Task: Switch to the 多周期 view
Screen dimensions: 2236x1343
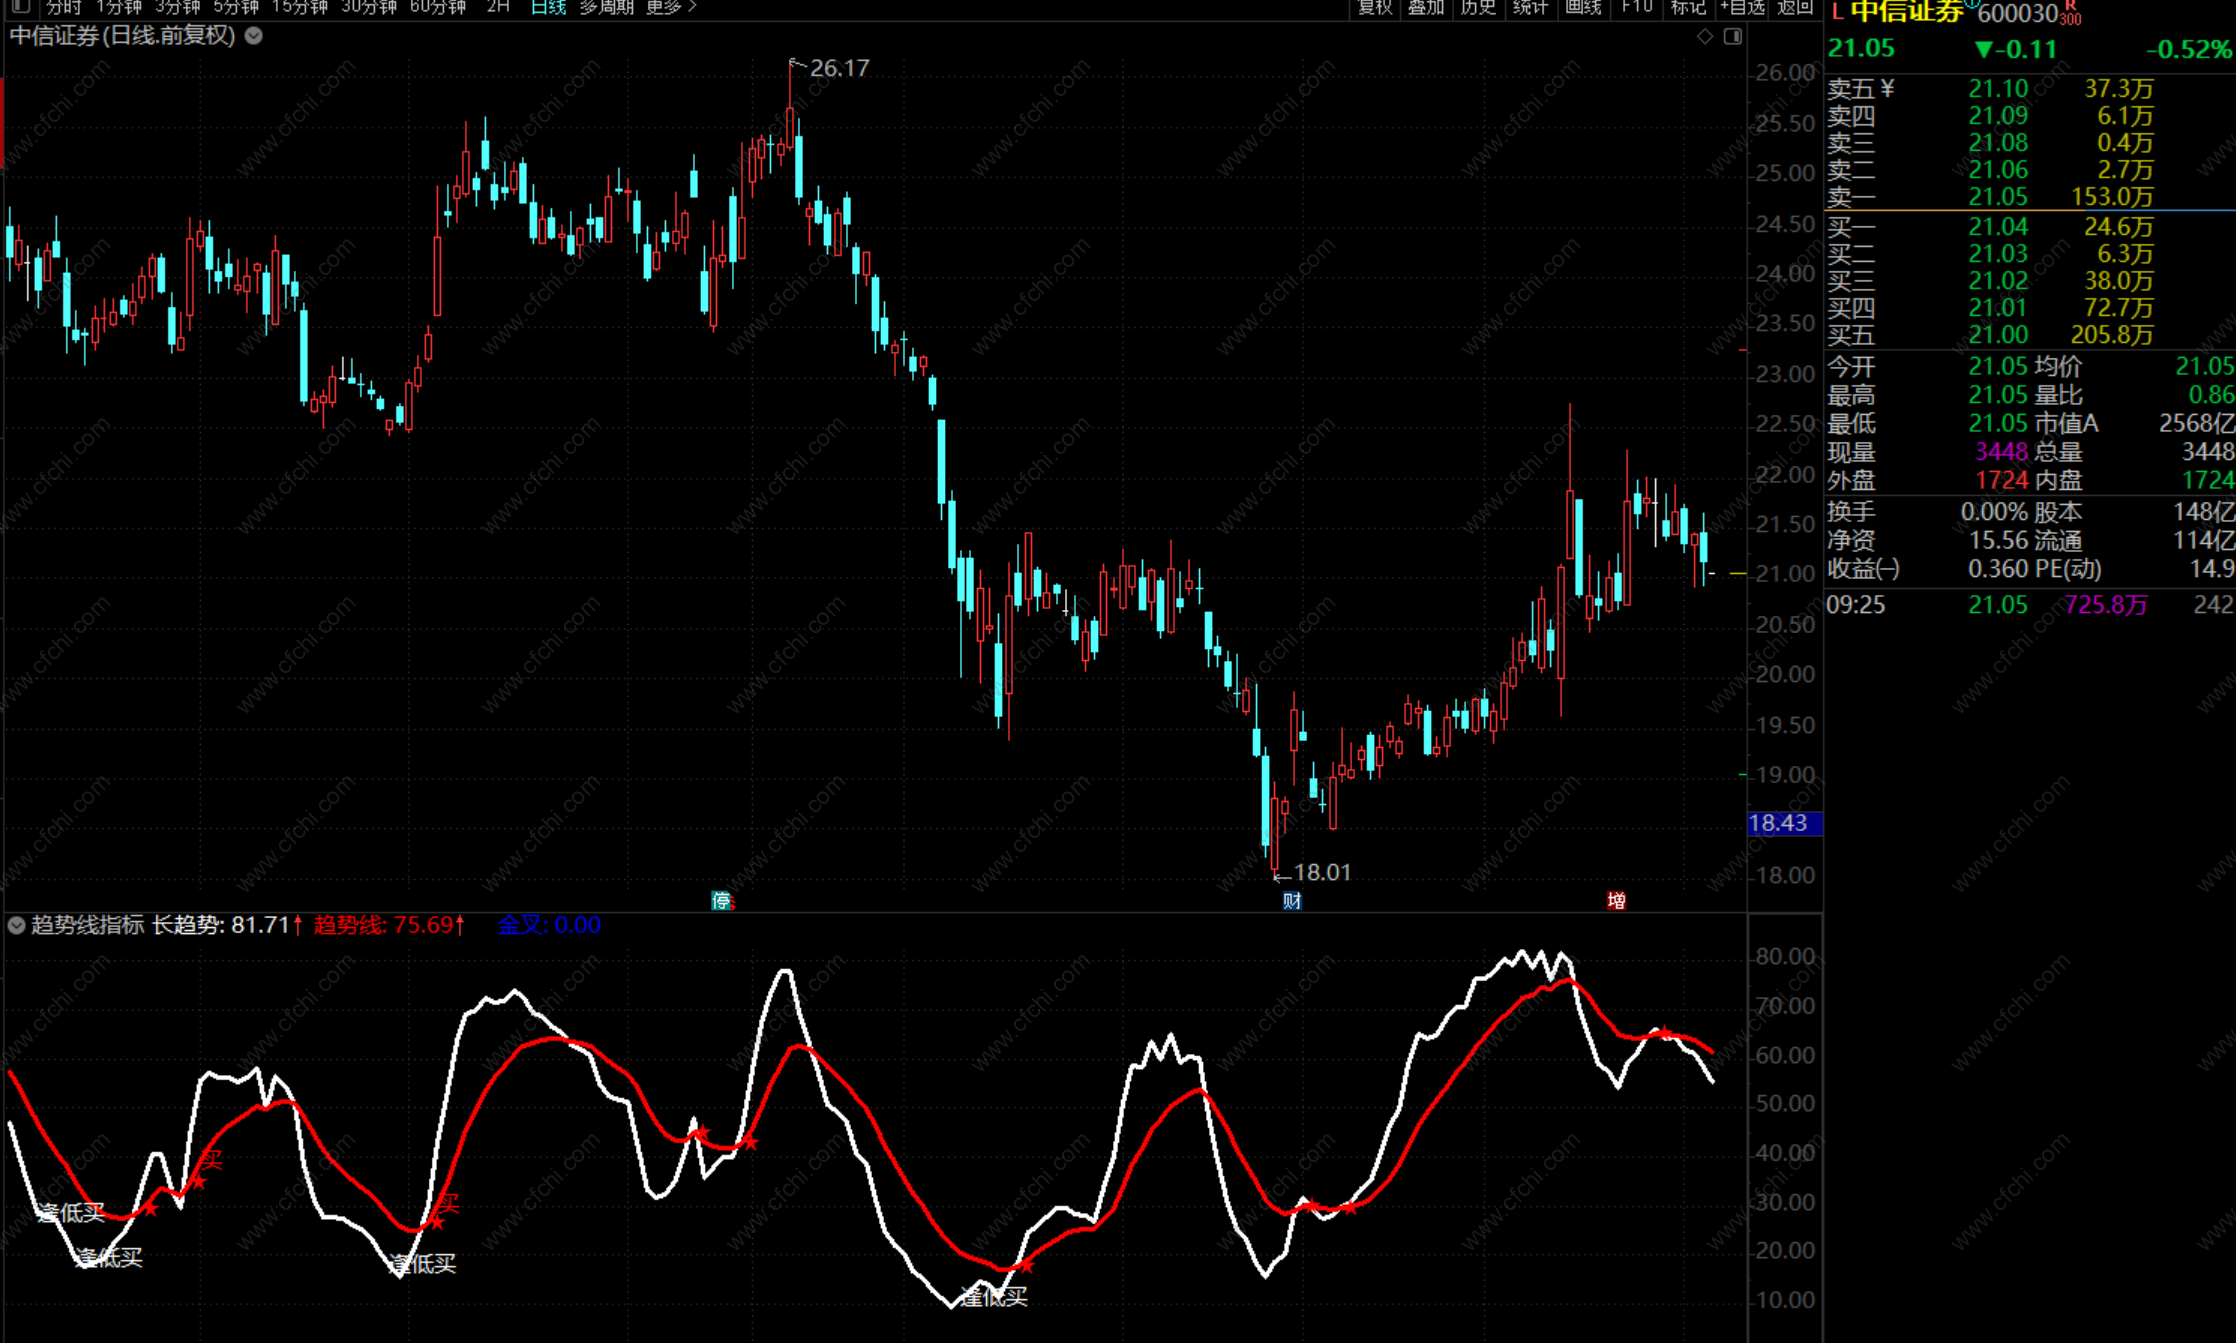Action: click(x=606, y=6)
